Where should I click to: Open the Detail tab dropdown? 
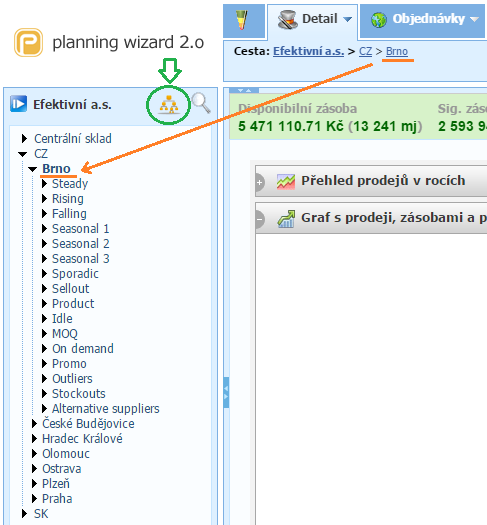(348, 19)
